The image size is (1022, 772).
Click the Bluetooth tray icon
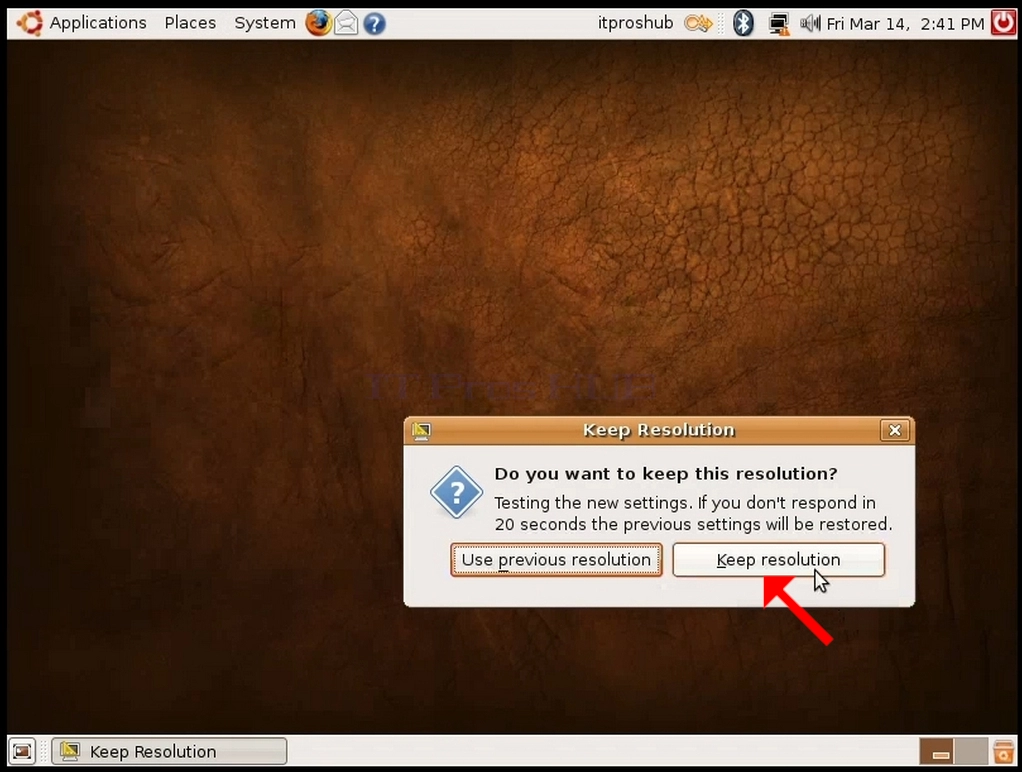tap(743, 23)
